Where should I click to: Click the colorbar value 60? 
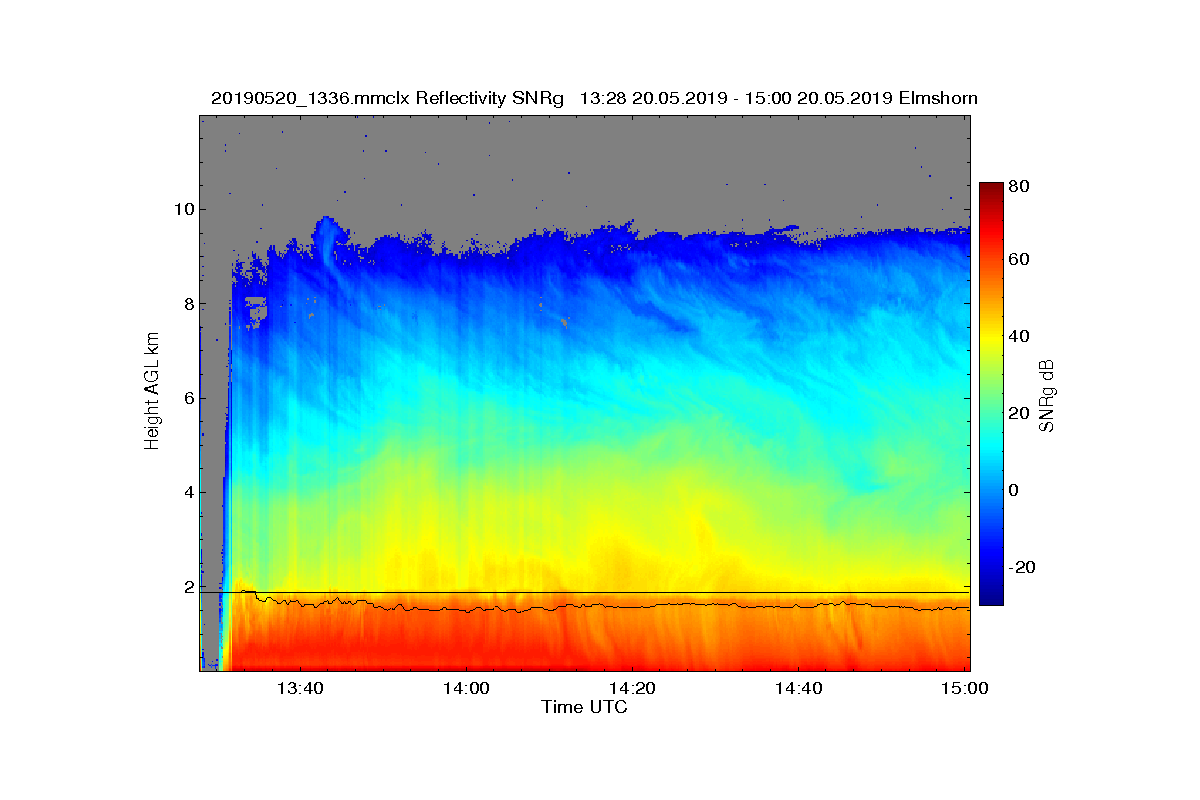coord(1021,260)
